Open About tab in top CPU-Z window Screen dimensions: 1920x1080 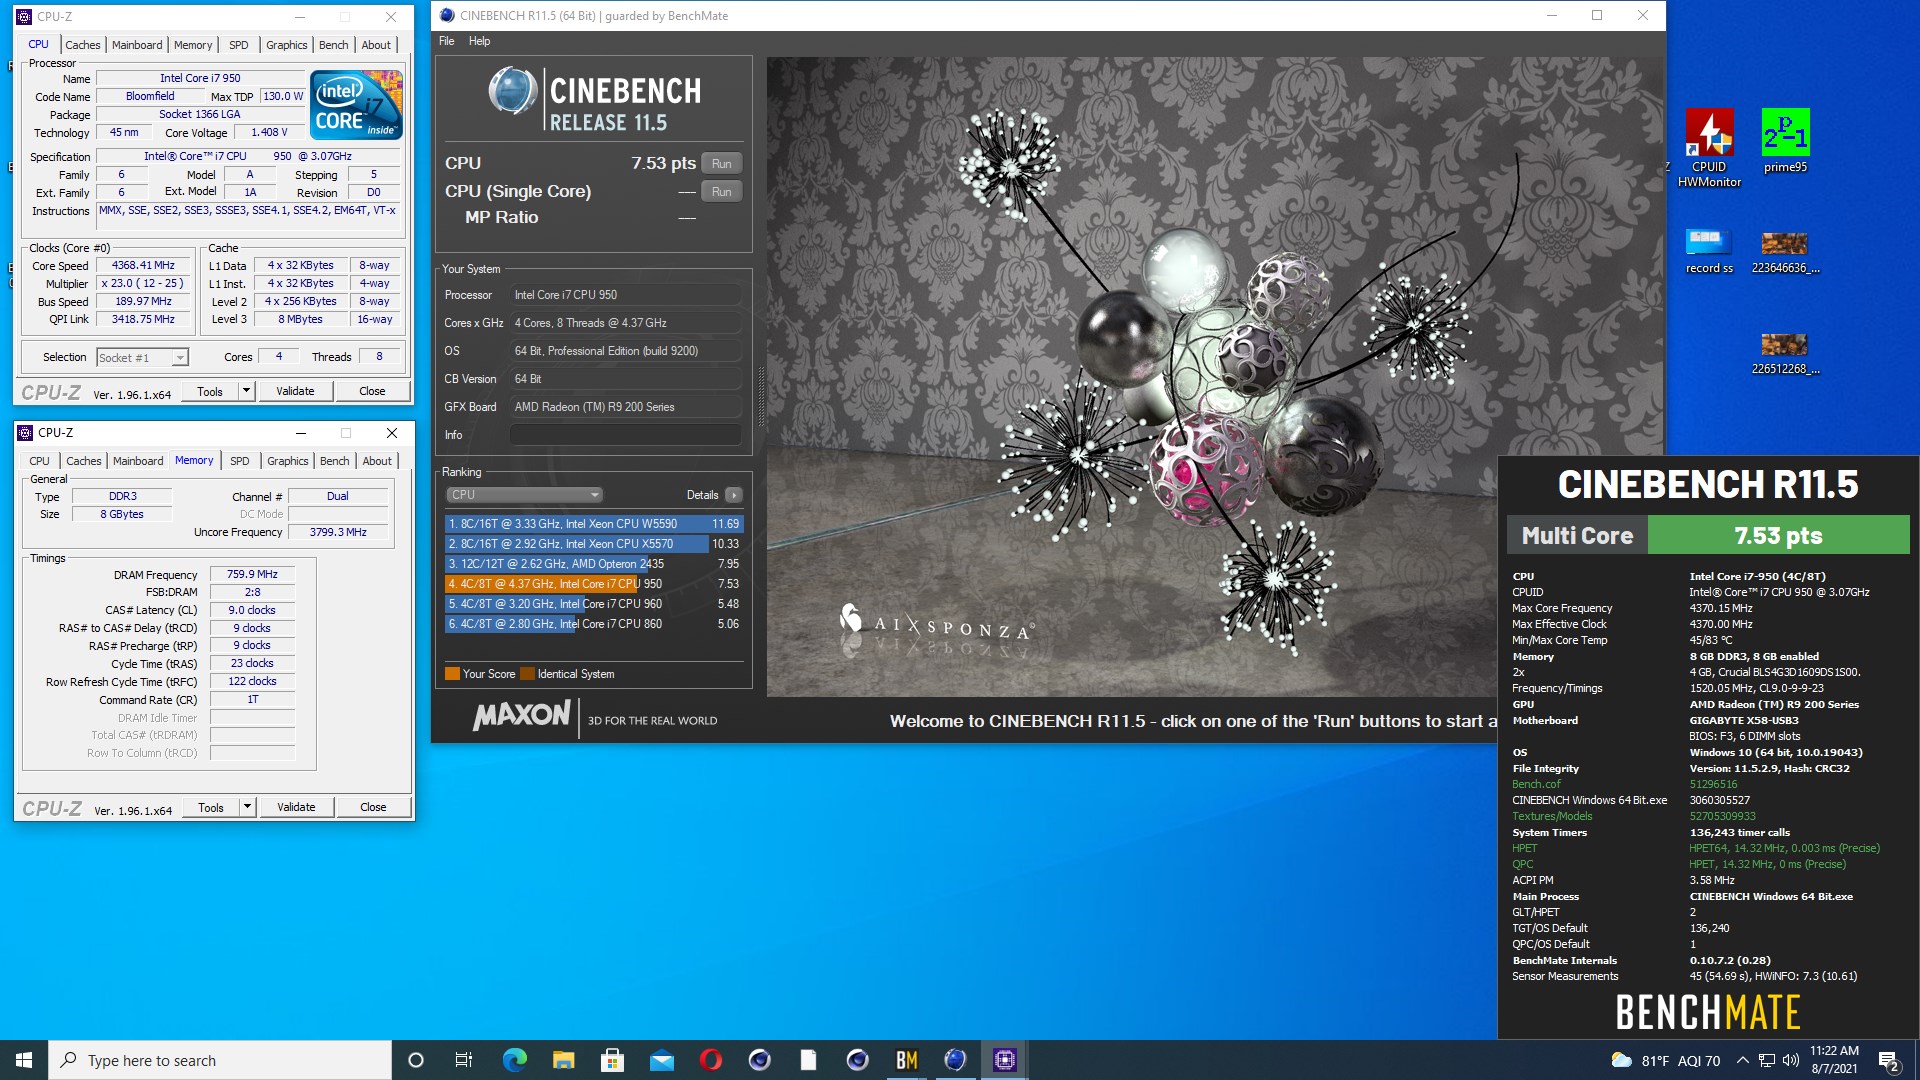[x=376, y=45]
